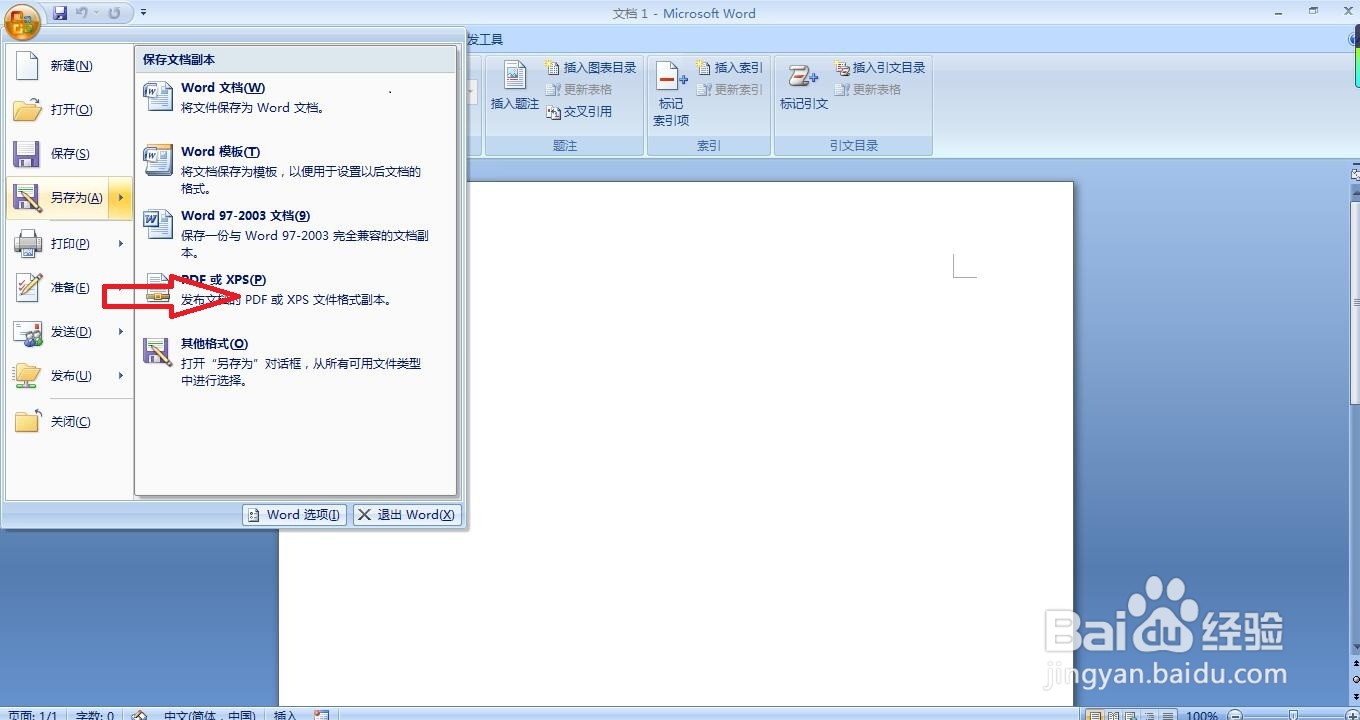Toggle the 插入 mode in the status bar

[285, 716]
